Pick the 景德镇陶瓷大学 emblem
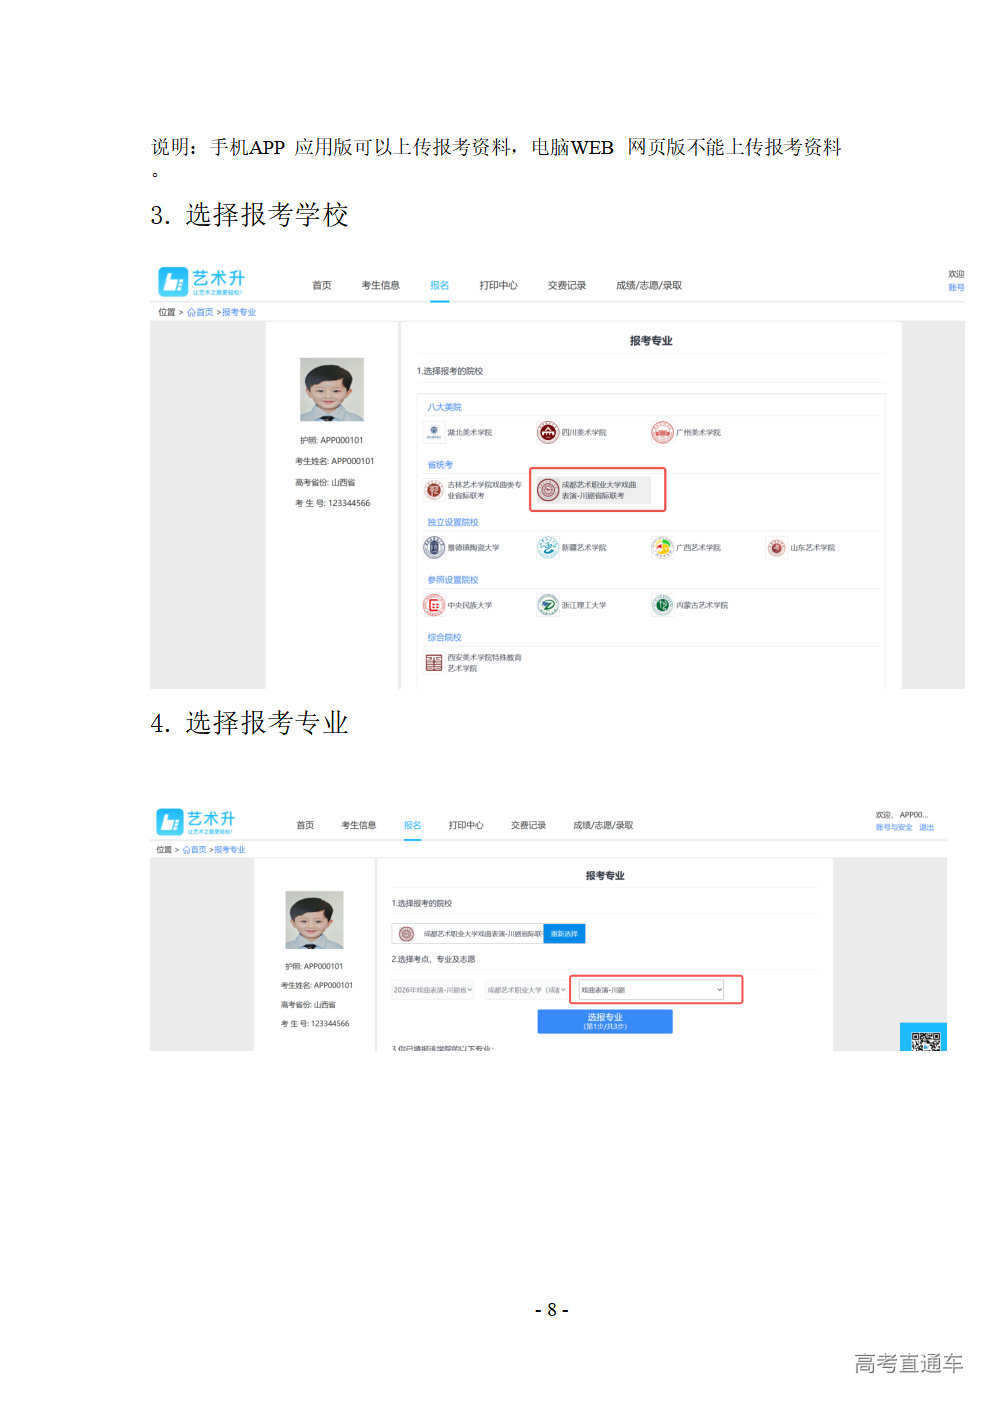 coord(433,547)
